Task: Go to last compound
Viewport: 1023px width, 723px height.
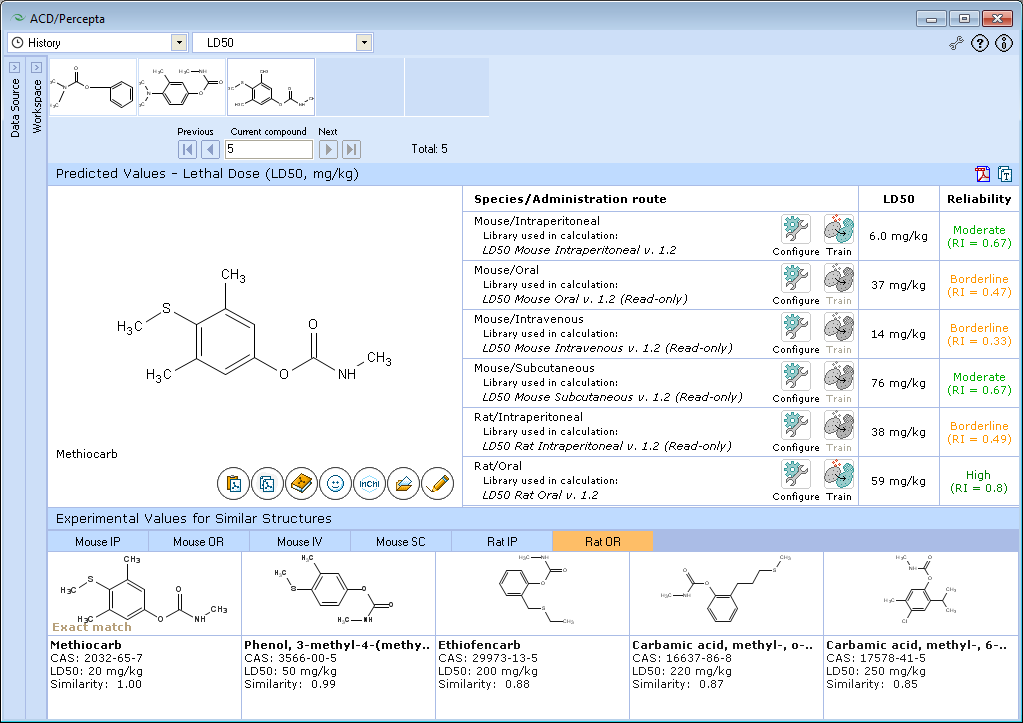Action: tap(351, 149)
